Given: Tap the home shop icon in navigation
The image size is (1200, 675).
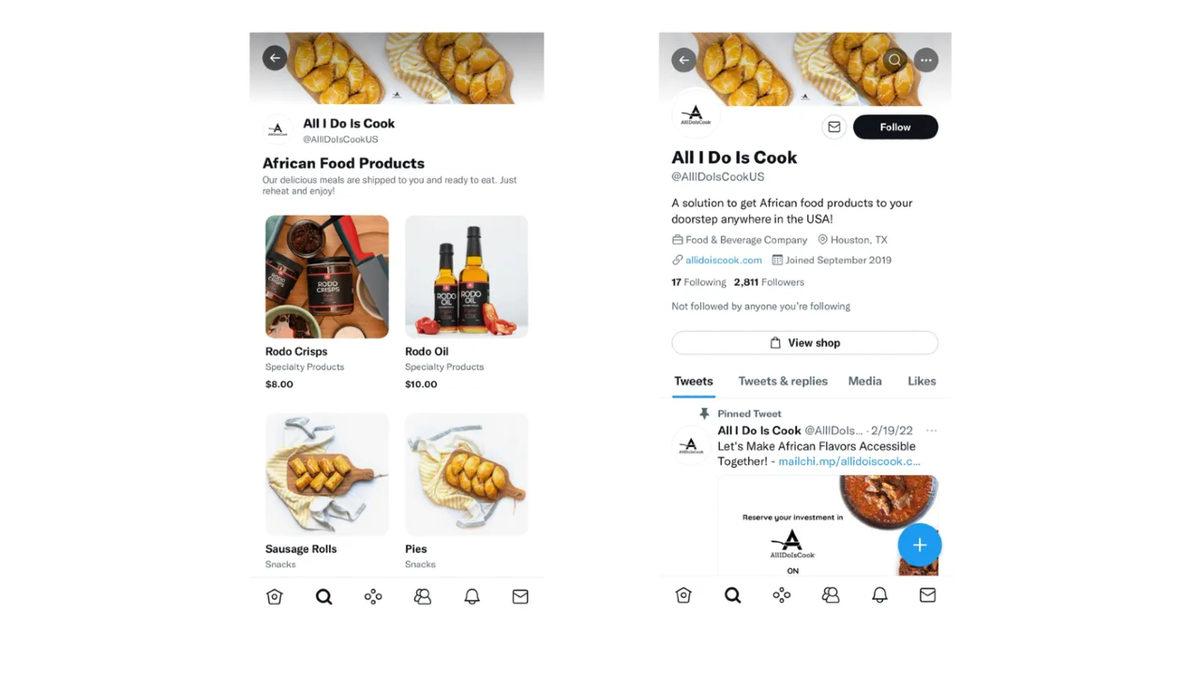Looking at the screenshot, I should coord(683,594).
